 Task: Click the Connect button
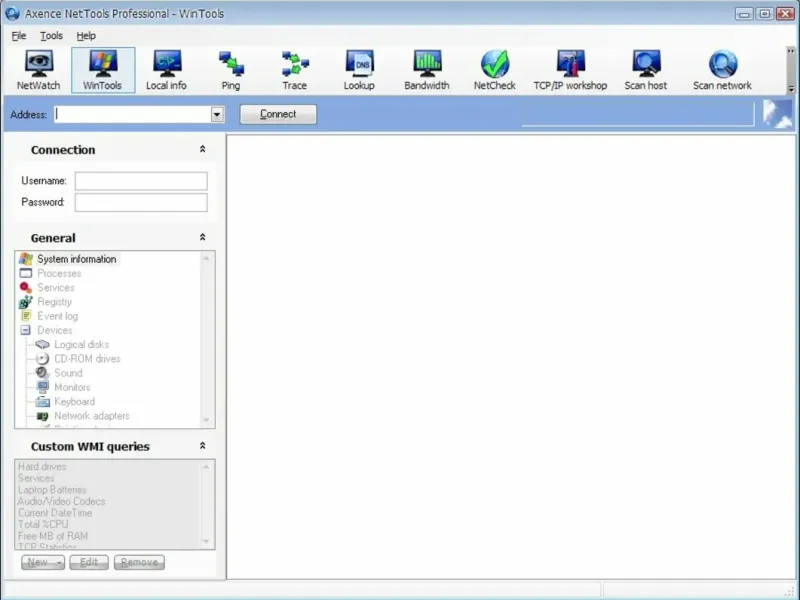tap(278, 114)
